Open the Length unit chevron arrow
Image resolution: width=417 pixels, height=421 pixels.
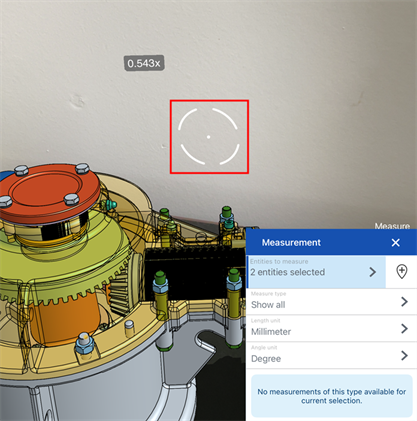coord(404,329)
